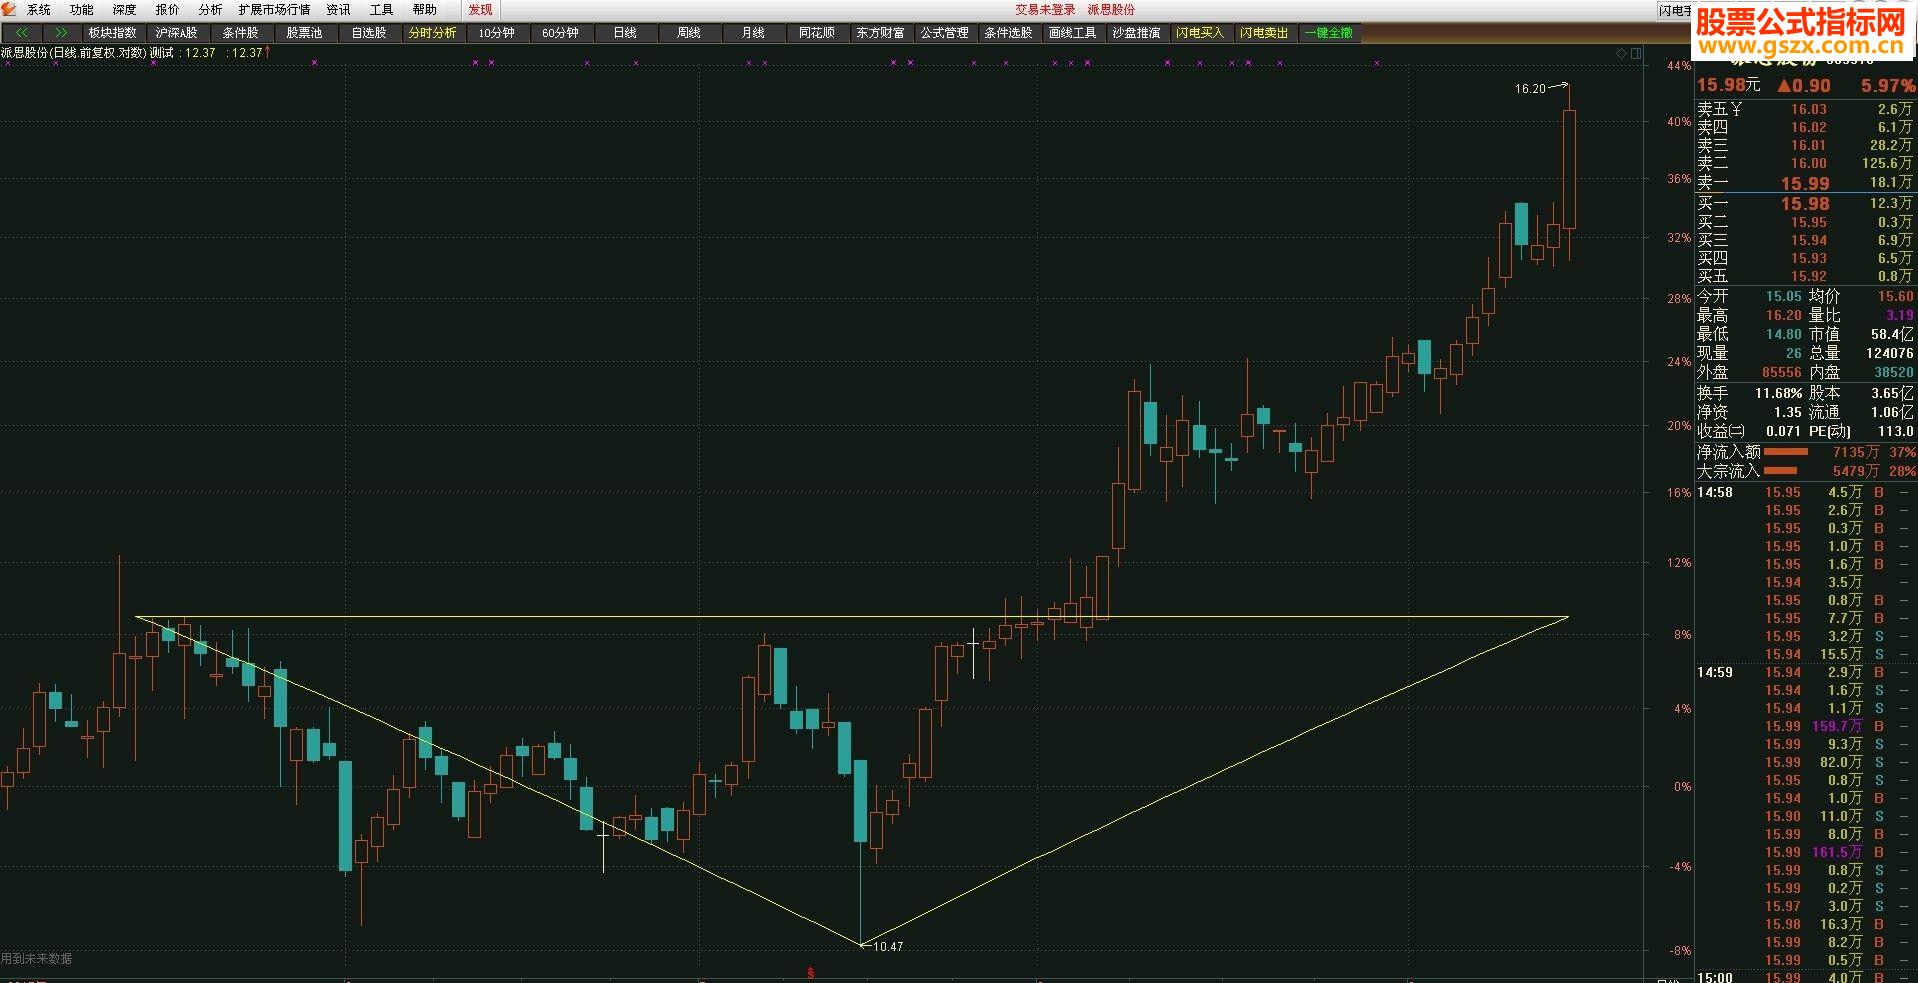The width and height of the screenshot is (1918, 983).
Task: Open the 东方财富 toolbar button
Action: [881, 33]
